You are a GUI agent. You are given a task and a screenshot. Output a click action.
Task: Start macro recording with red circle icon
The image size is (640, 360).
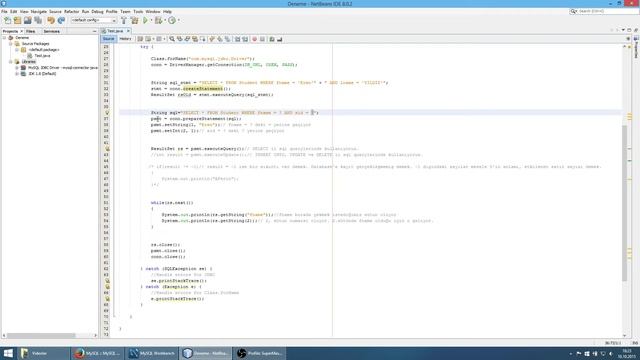[x=254, y=39]
